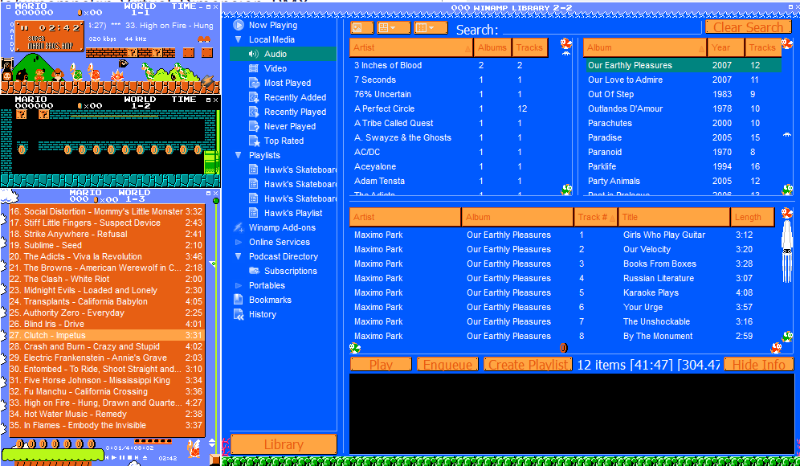Open the Winamp Add-ons icon
The width and height of the screenshot is (800, 466).
click(238, 228)
